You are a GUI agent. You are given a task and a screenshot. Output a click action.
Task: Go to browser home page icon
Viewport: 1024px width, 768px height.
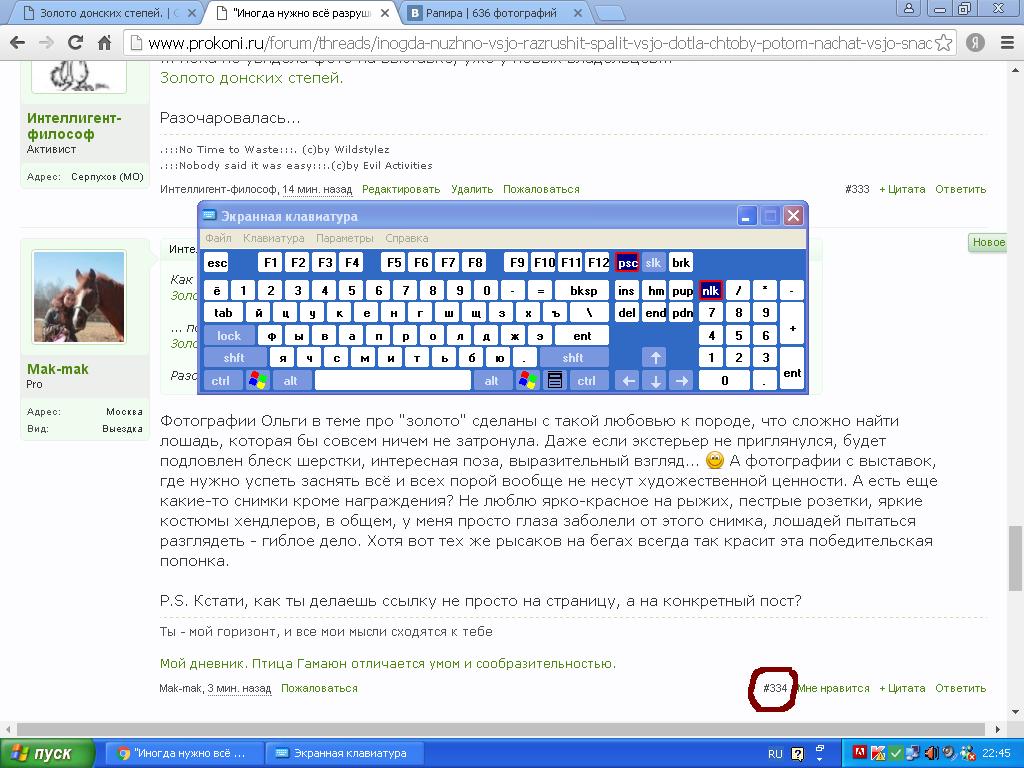pos(106,43)
